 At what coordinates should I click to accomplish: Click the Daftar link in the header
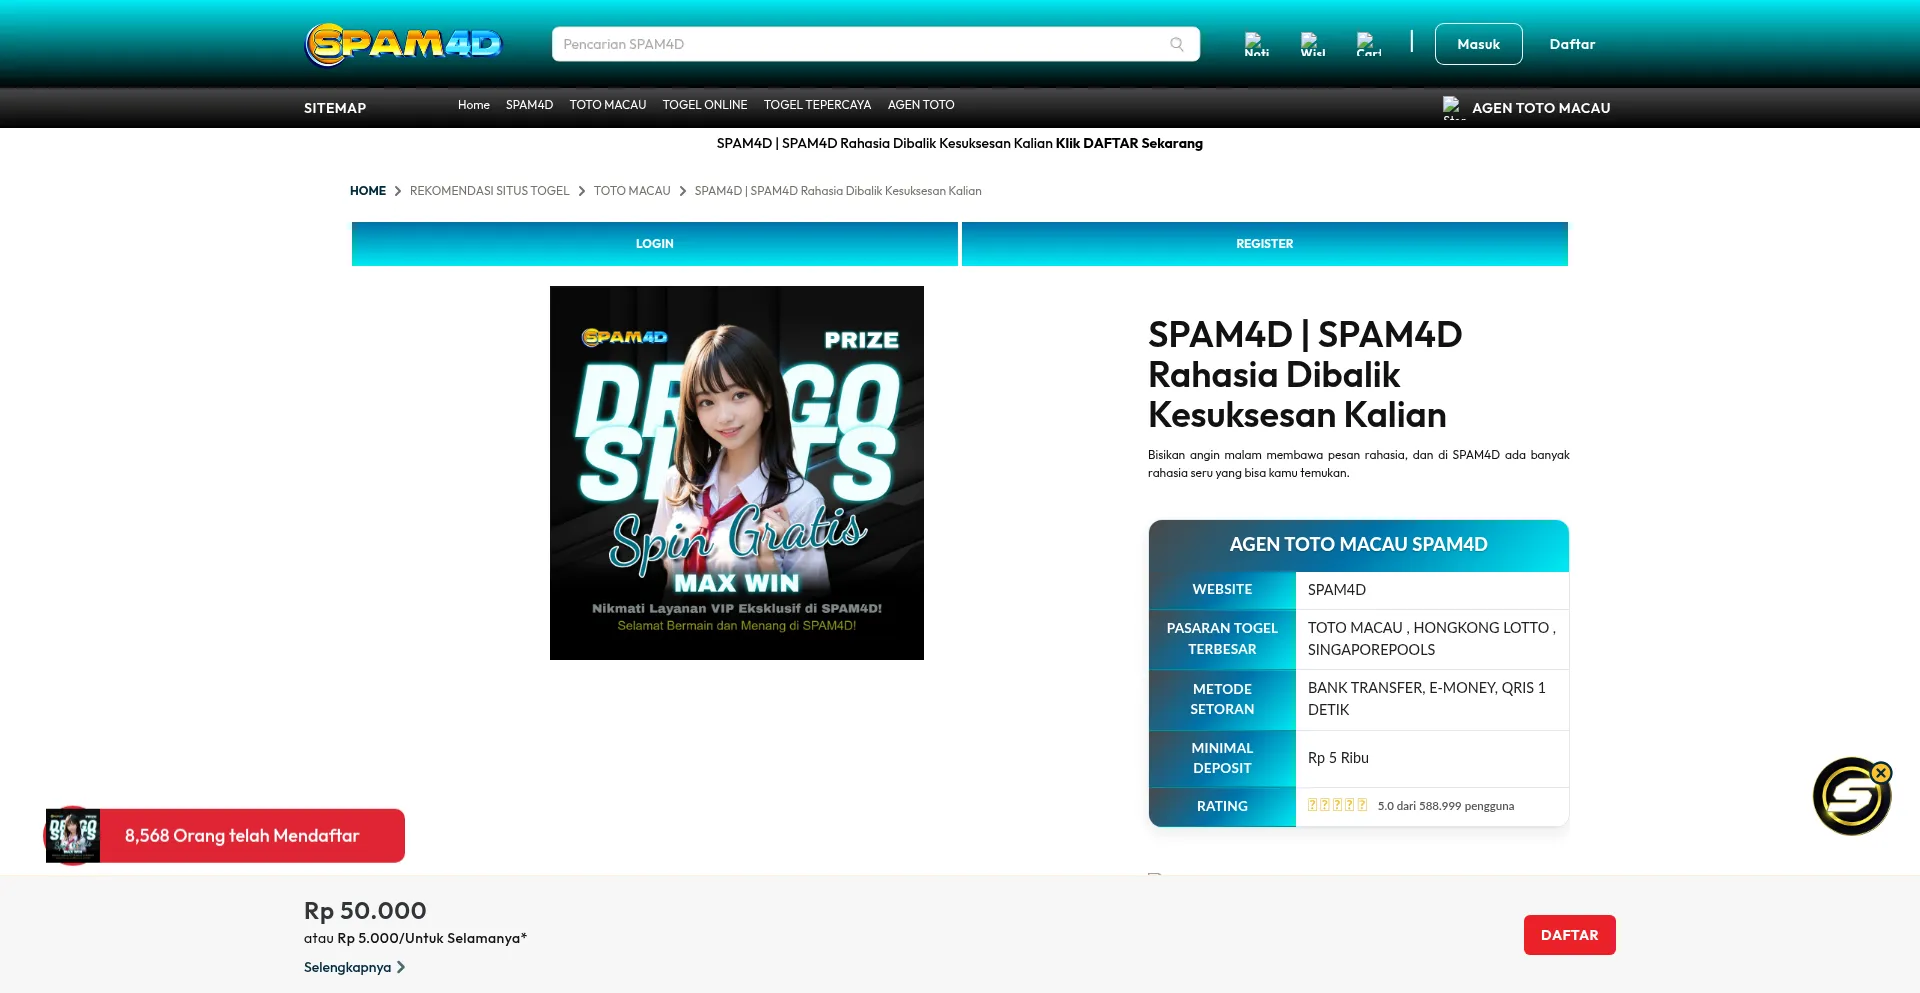pos(1572,44)
